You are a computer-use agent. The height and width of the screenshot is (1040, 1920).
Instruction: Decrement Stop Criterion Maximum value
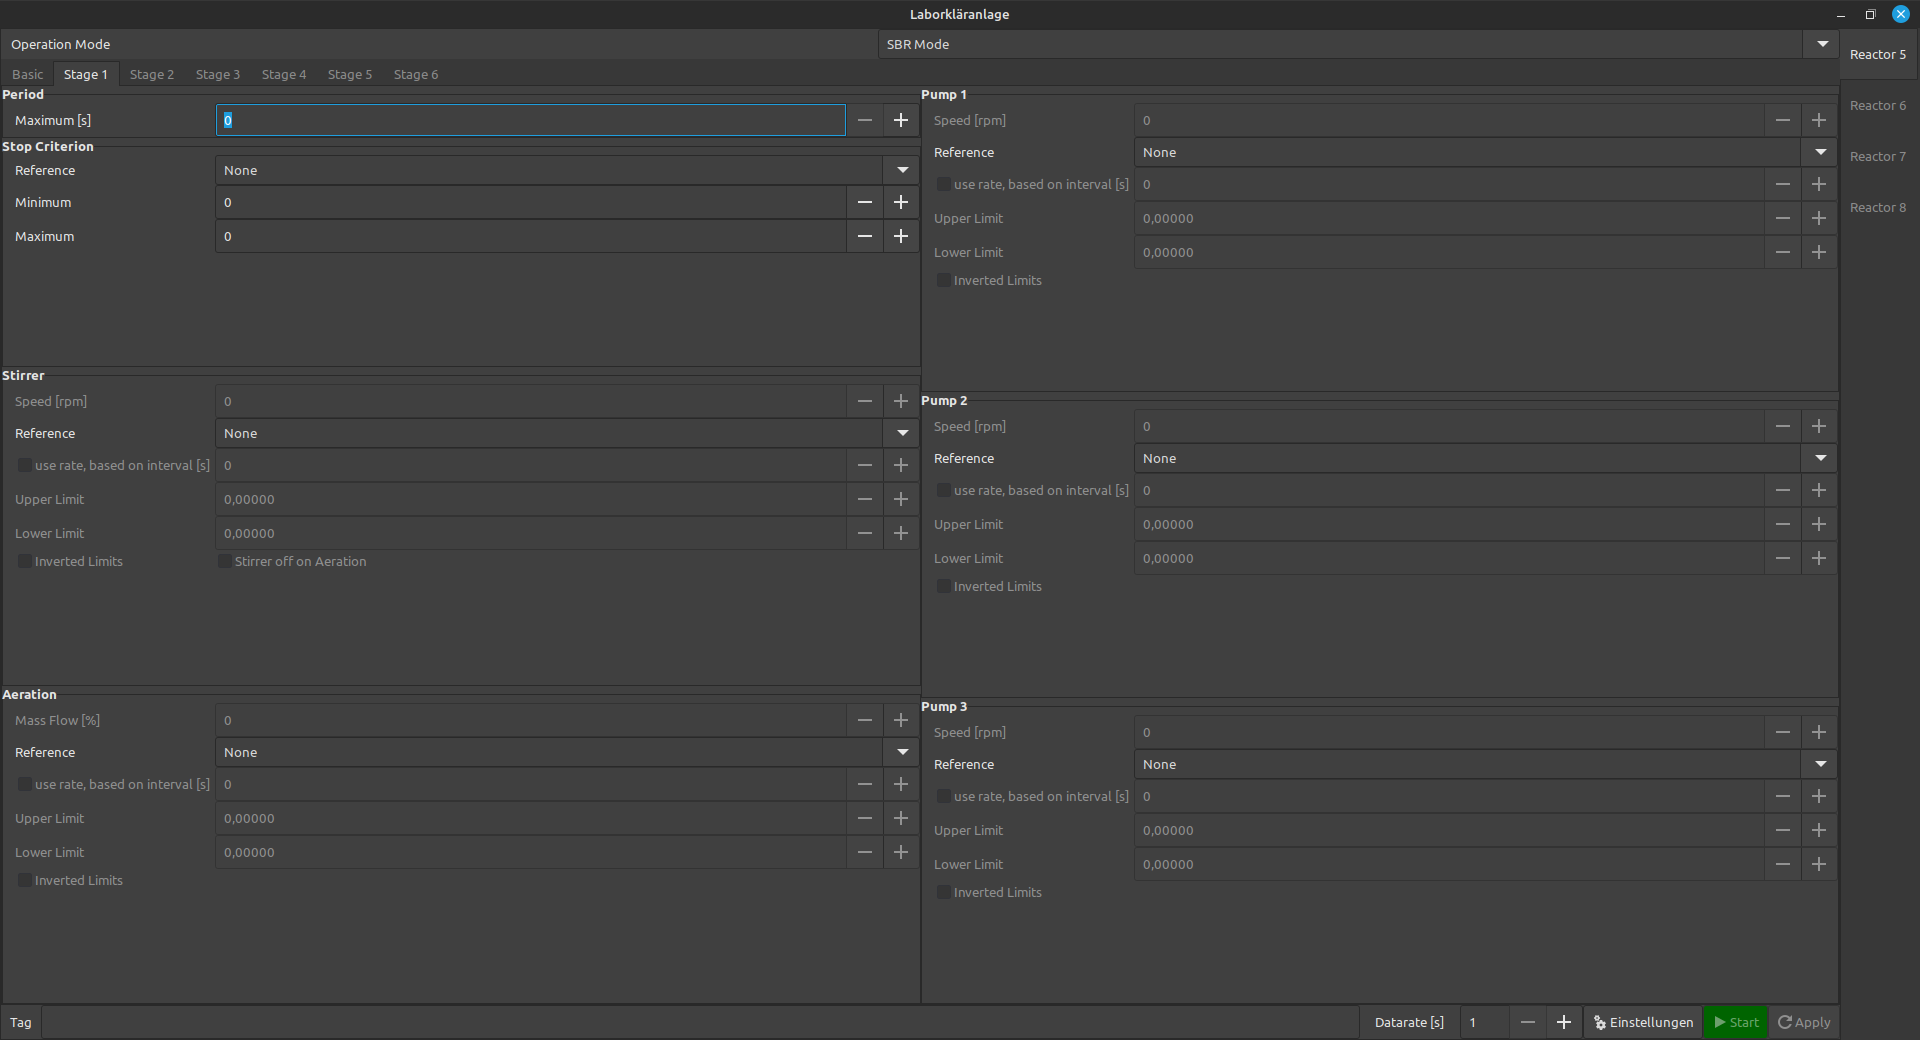pyautogui.click(x=864, y=236)
